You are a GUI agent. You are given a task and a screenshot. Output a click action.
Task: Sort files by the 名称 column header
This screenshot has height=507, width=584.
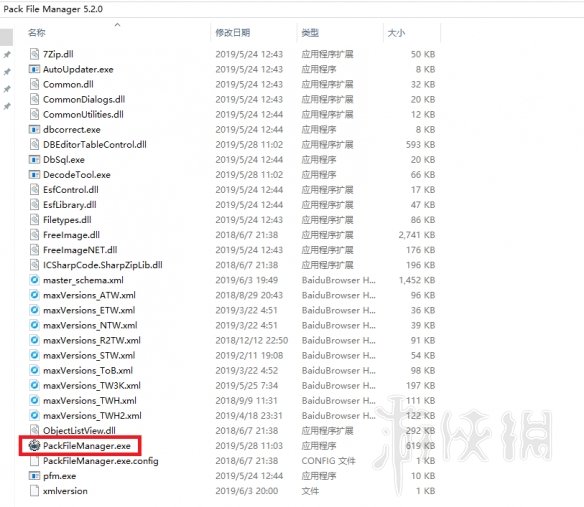click(36, 33)
